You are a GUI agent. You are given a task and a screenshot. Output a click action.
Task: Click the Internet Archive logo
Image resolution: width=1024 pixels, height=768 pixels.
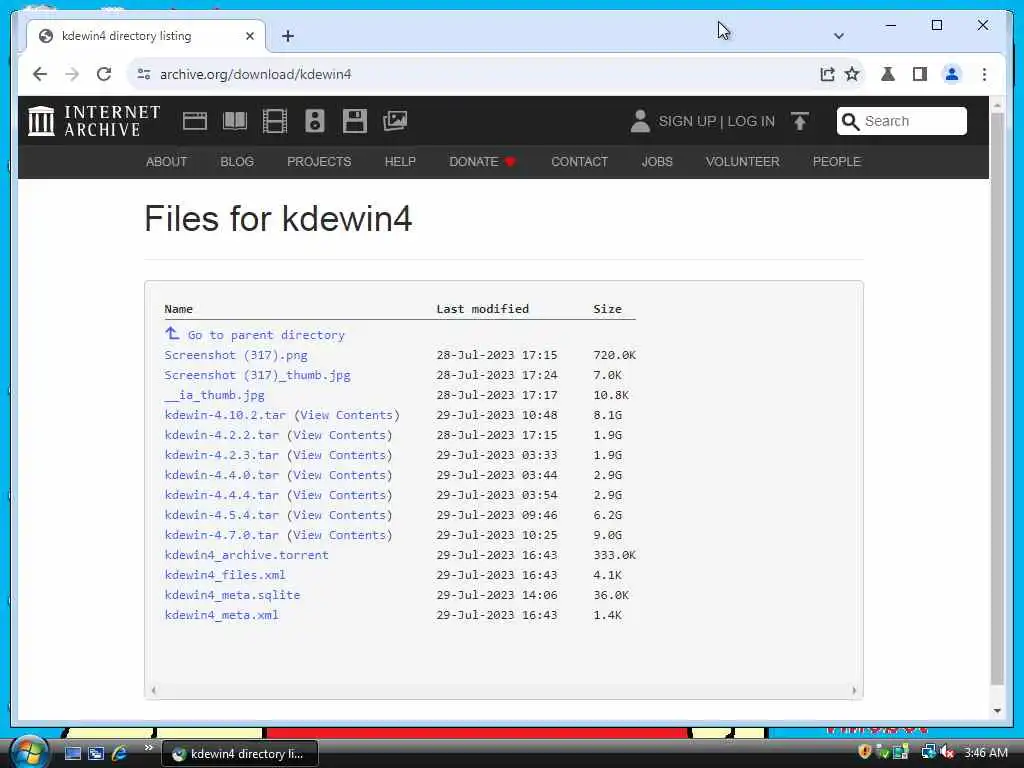94,121
